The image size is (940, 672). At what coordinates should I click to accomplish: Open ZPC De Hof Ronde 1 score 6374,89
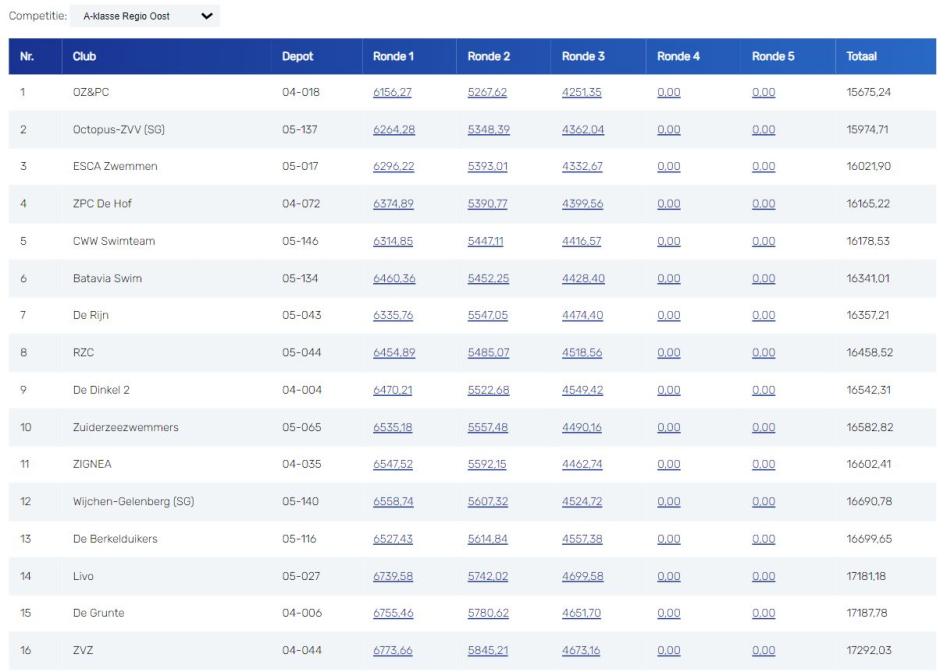(x=393, y=204)
